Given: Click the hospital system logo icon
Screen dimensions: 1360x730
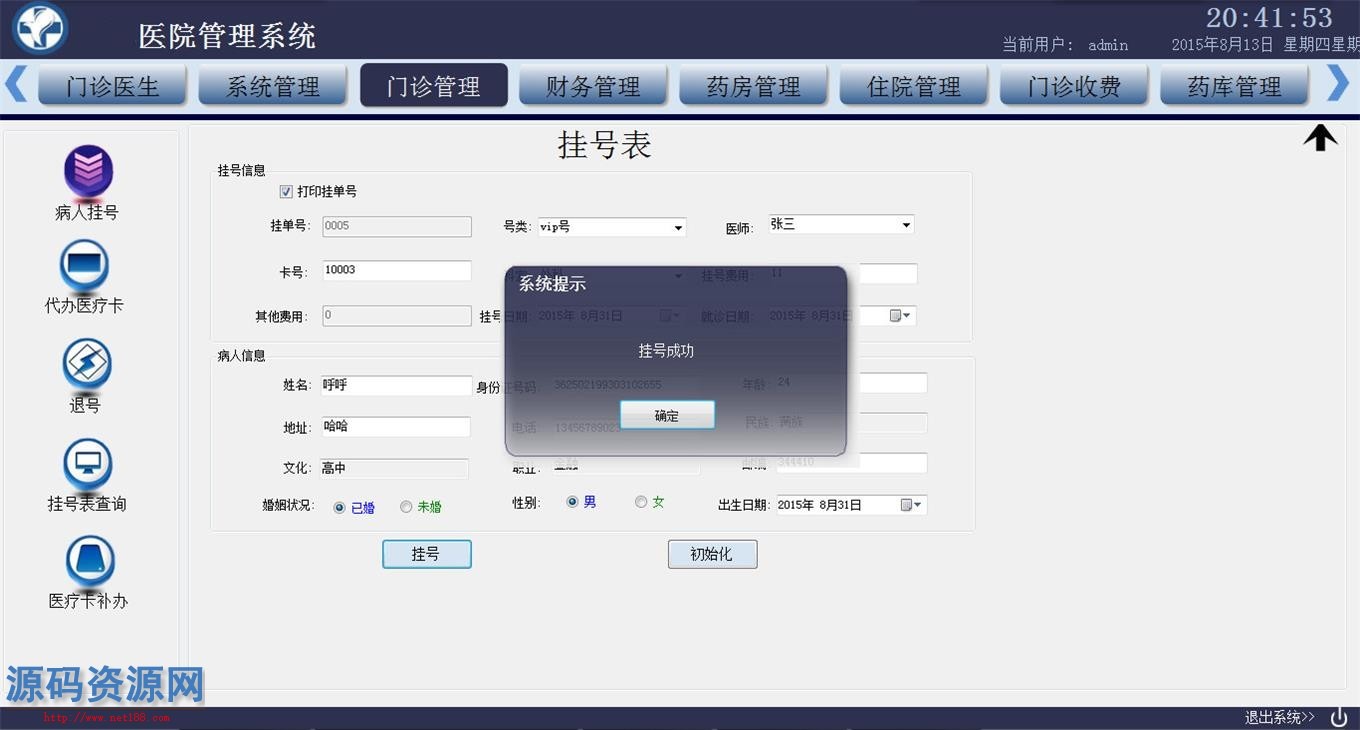Looking at the screenshot, I should [x=40, y=28].
